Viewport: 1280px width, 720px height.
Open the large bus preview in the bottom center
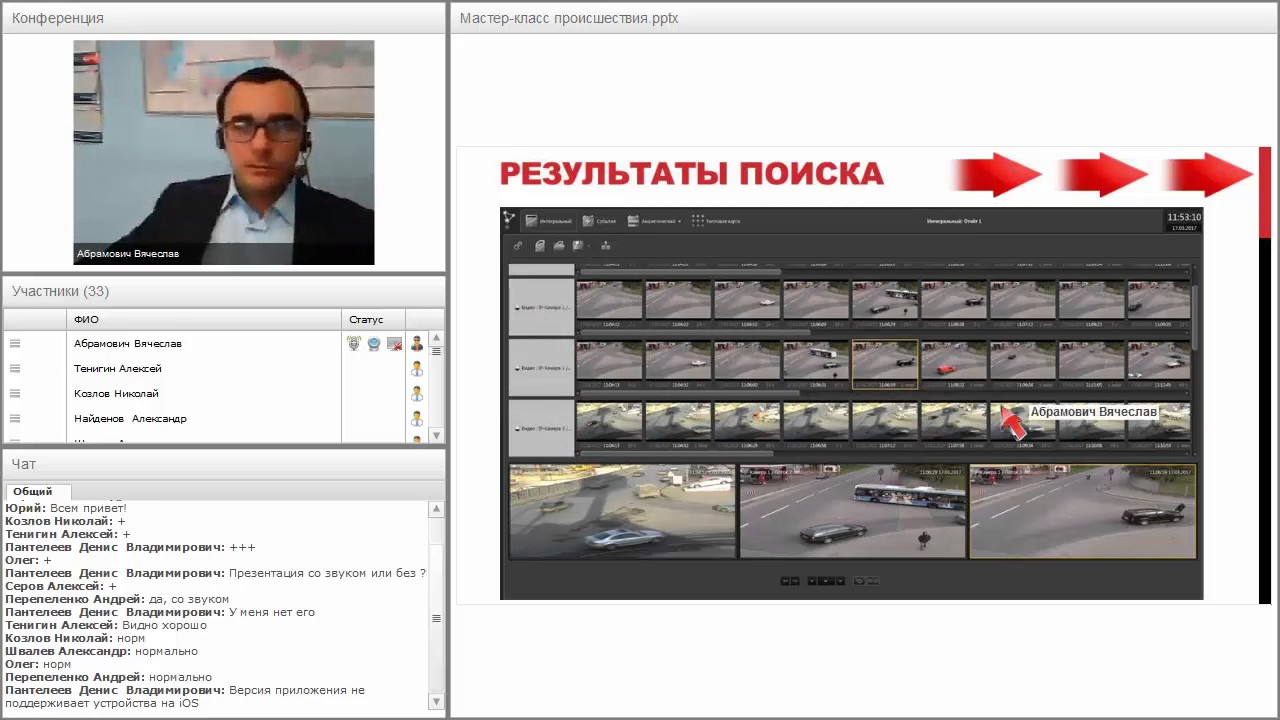coord(853,511)
